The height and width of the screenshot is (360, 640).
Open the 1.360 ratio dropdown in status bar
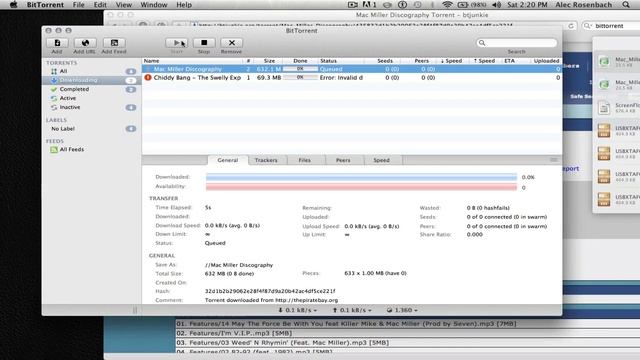pos(402,310)
